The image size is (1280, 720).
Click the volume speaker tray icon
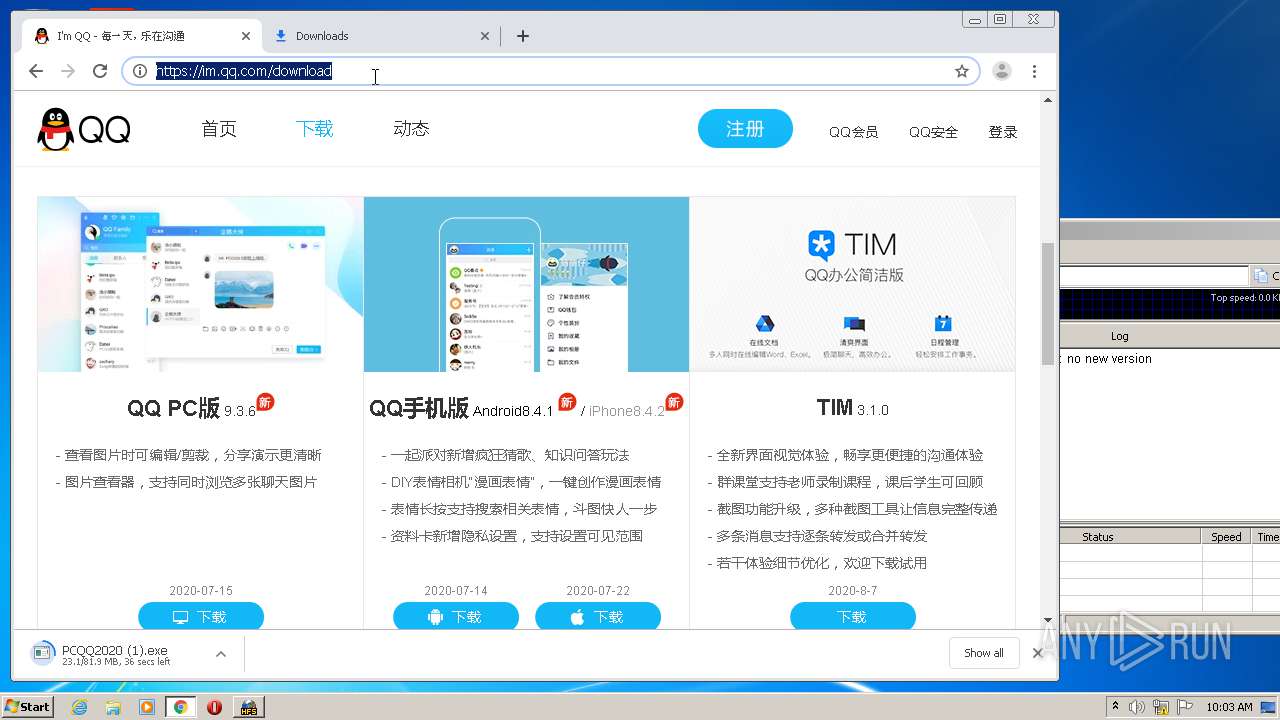(1137, 707)
